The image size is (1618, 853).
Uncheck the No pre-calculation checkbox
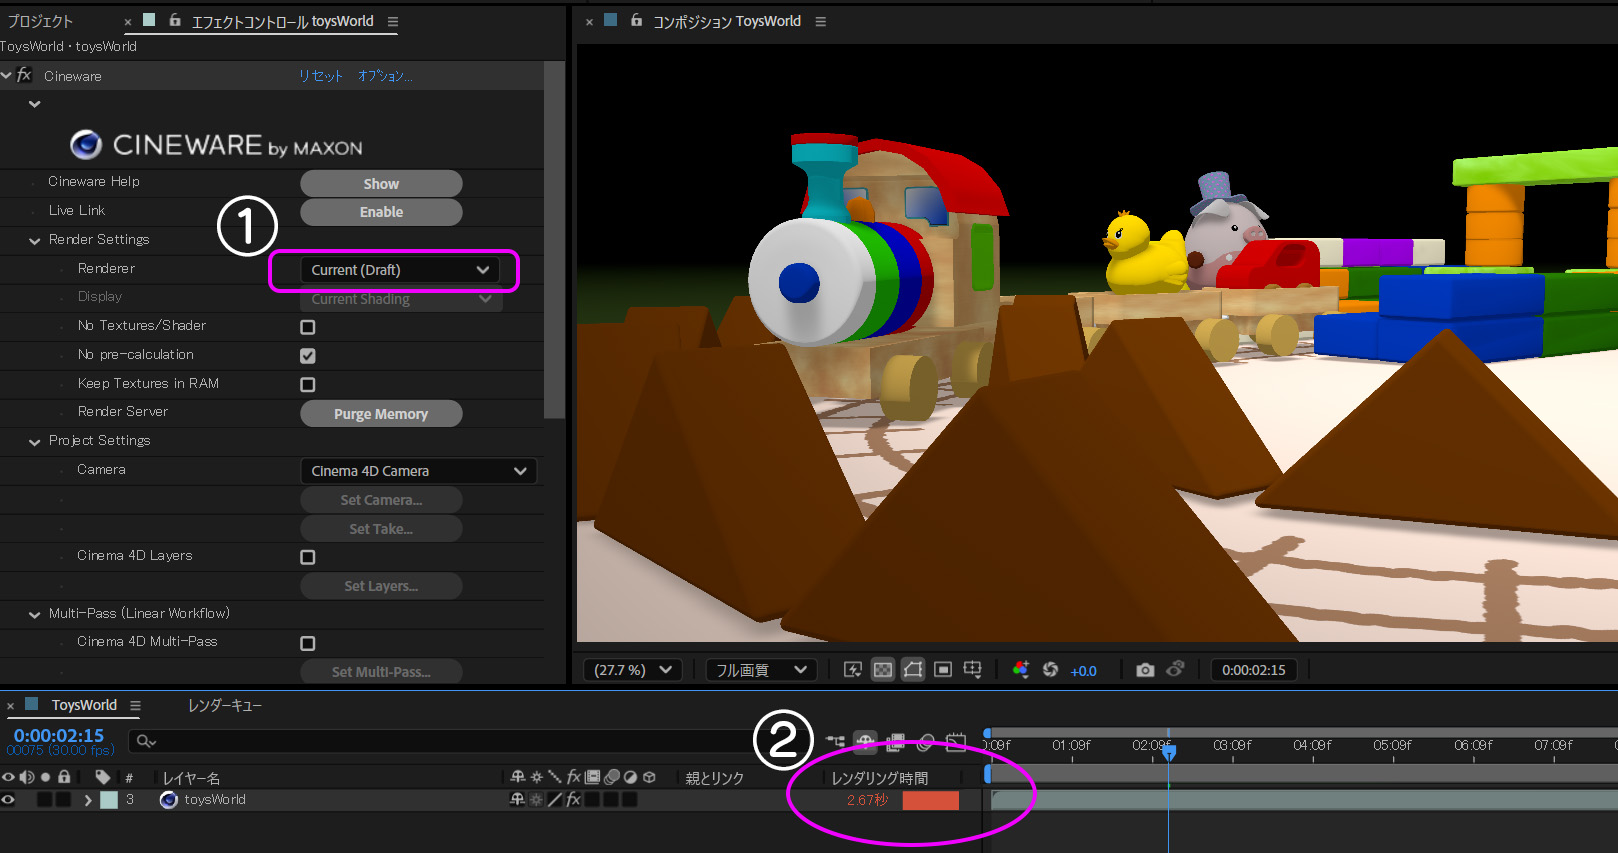click(x=308, y=356)
